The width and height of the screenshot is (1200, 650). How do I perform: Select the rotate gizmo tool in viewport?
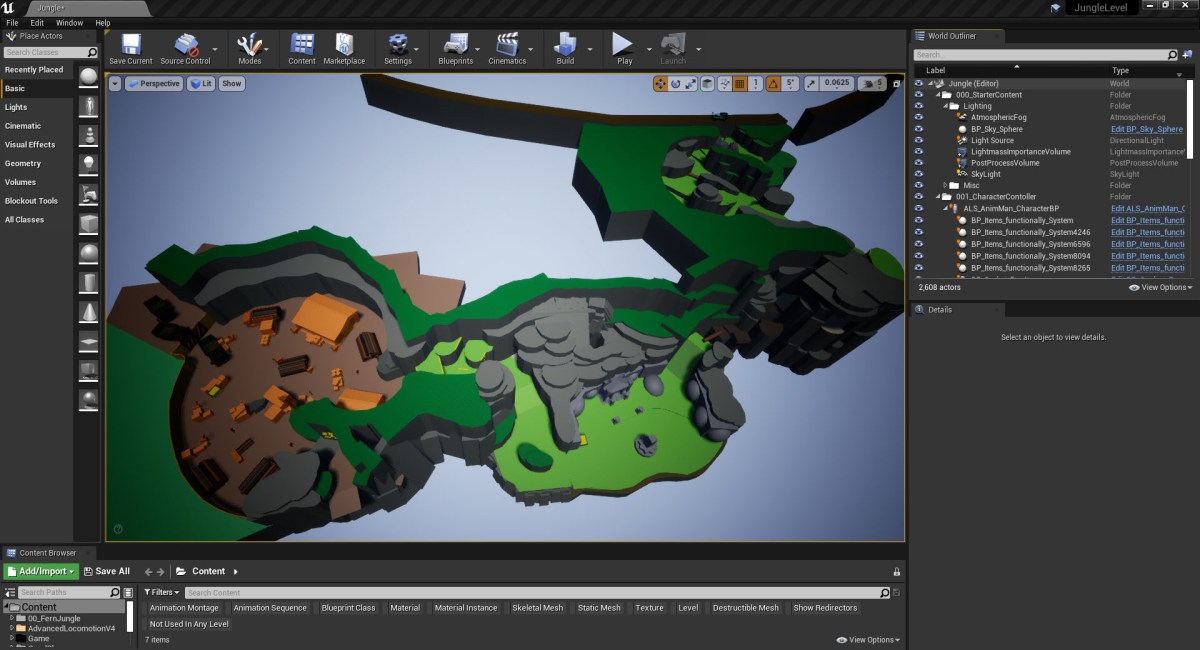click(676, 84)
